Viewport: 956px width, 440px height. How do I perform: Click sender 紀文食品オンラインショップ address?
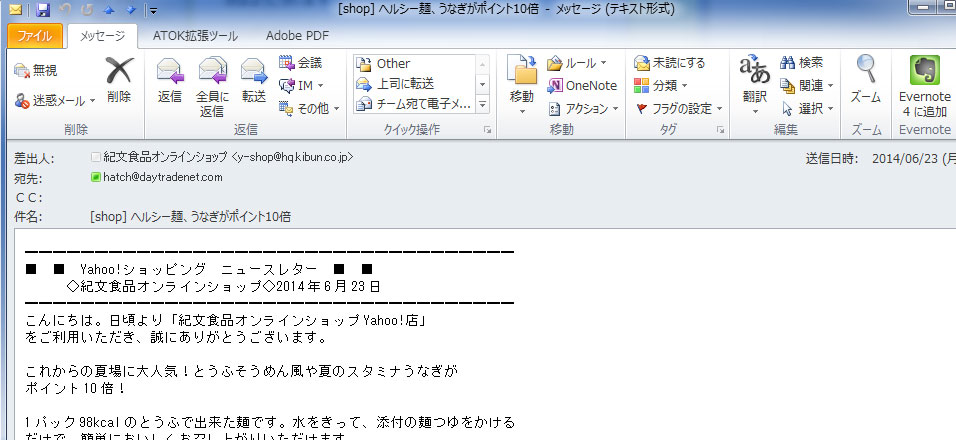(229, 157)
